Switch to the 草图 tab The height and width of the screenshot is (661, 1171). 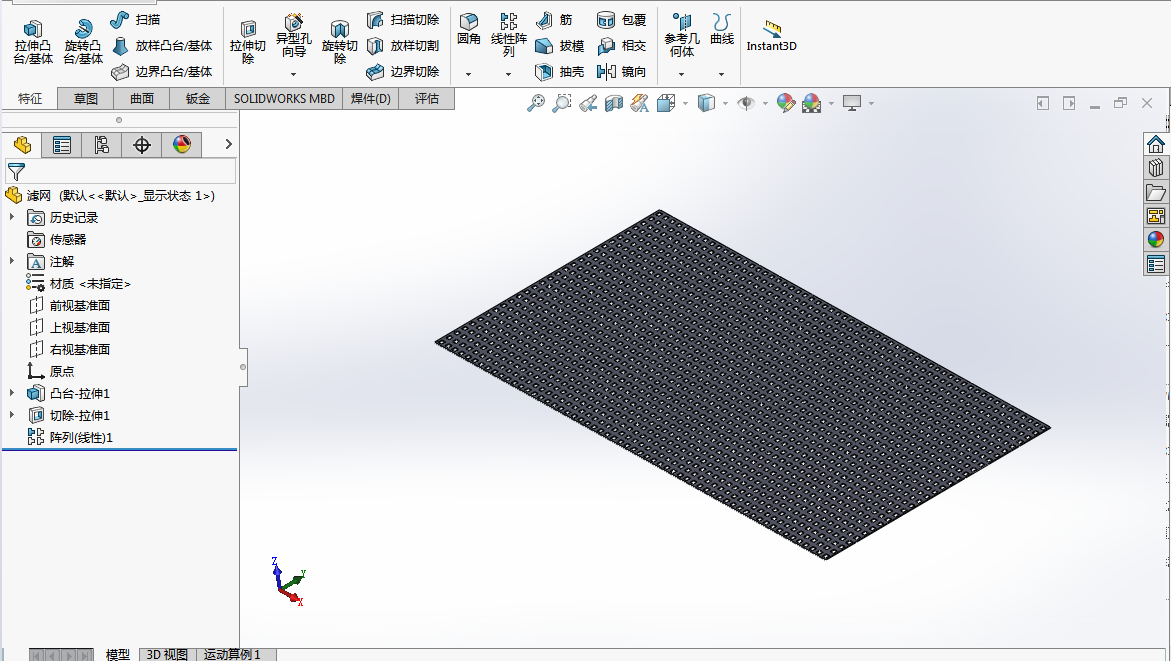point(86,99)
